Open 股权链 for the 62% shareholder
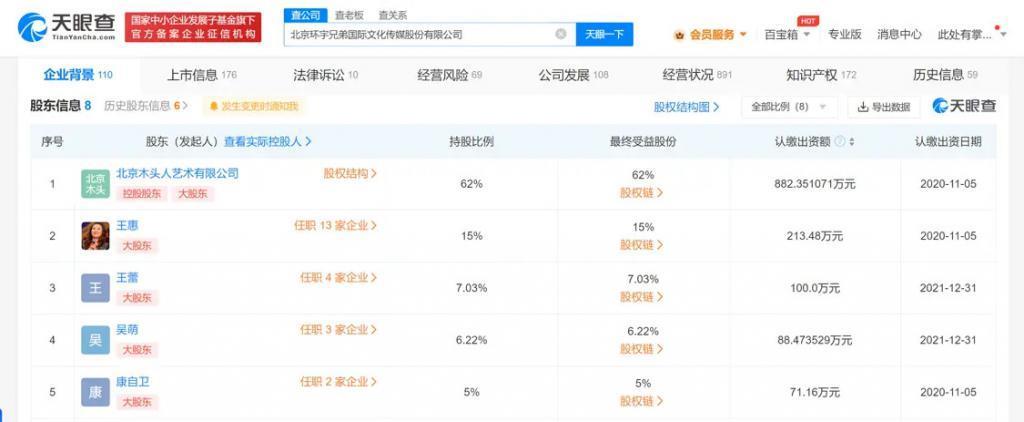This screenshot has width=1024, height=422. click(x=642, y=193)
